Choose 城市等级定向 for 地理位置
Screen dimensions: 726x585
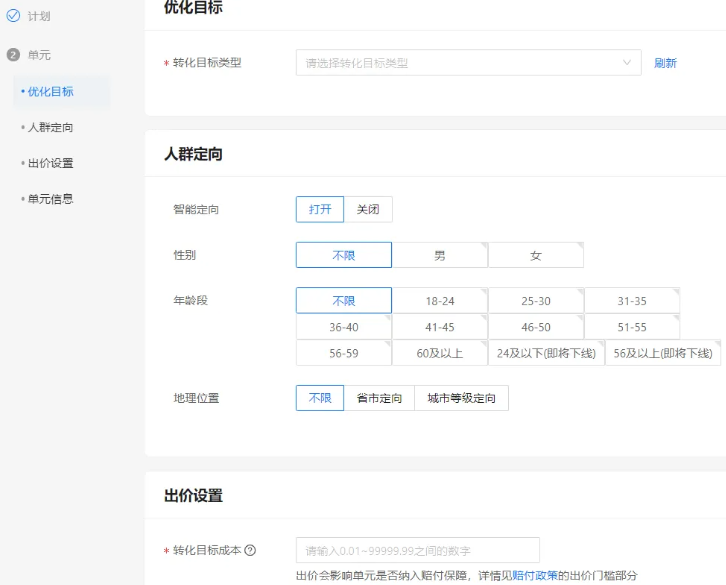click(462, 398)
